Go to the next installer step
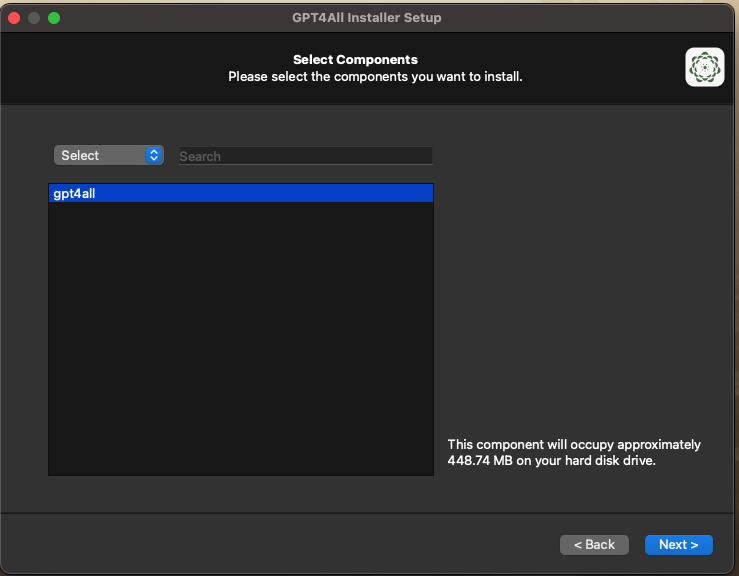 pyautogui.click(x=678, y=544)
